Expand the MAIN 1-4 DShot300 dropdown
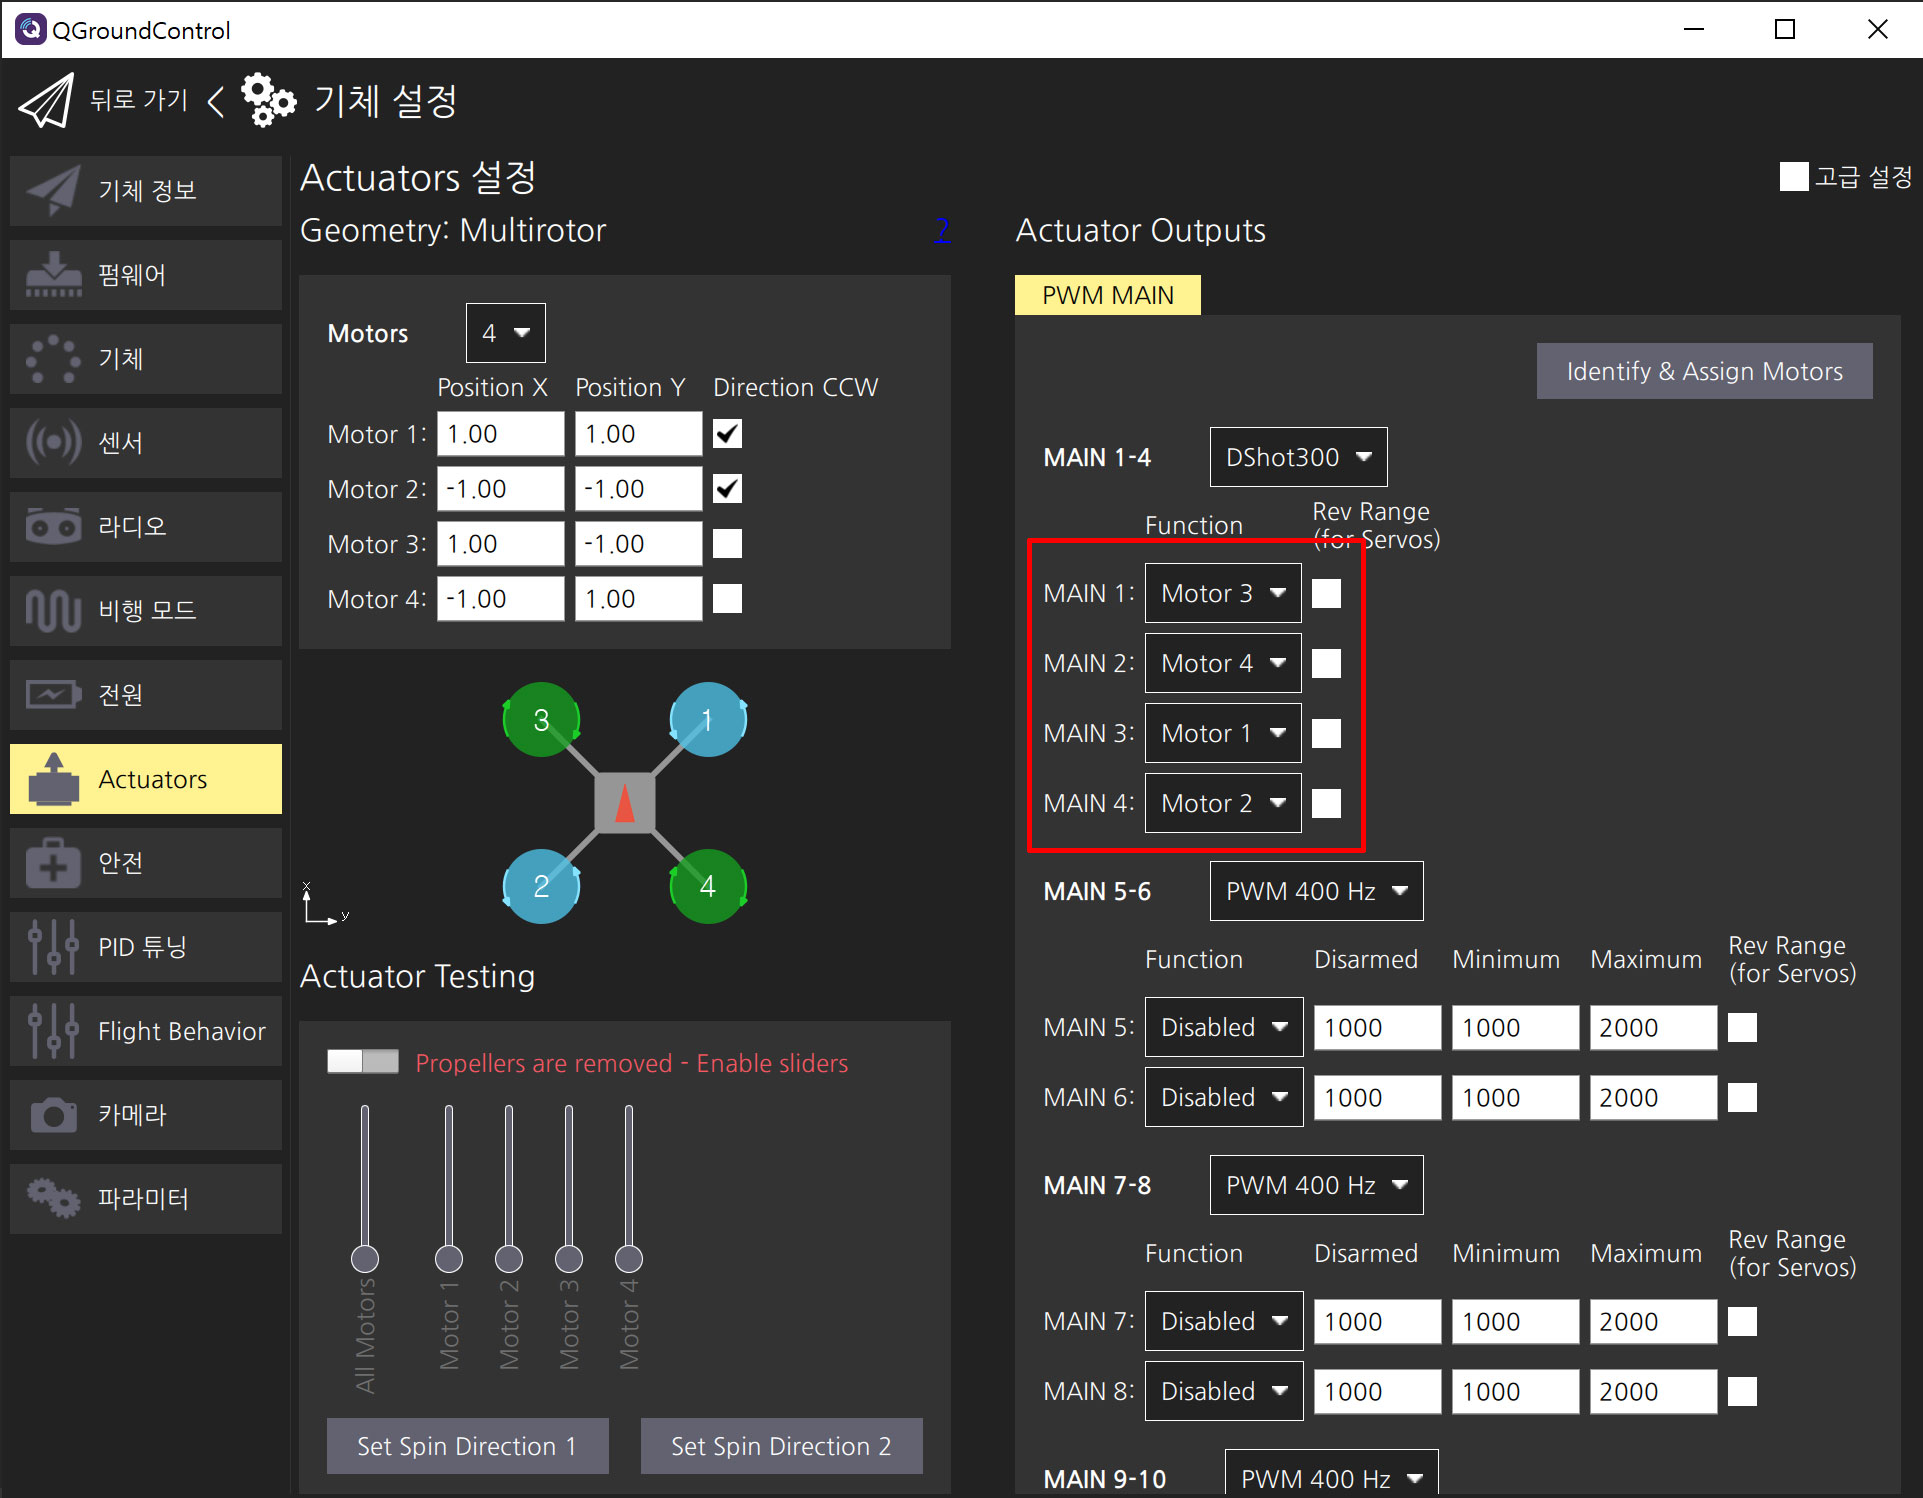 1297,457
